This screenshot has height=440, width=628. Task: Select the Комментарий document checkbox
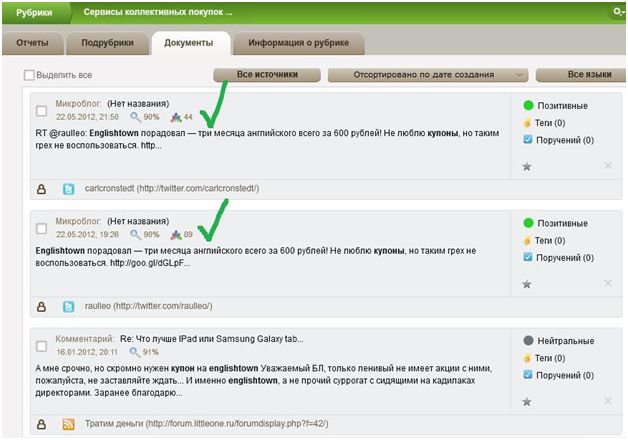(x=42, y=346)
